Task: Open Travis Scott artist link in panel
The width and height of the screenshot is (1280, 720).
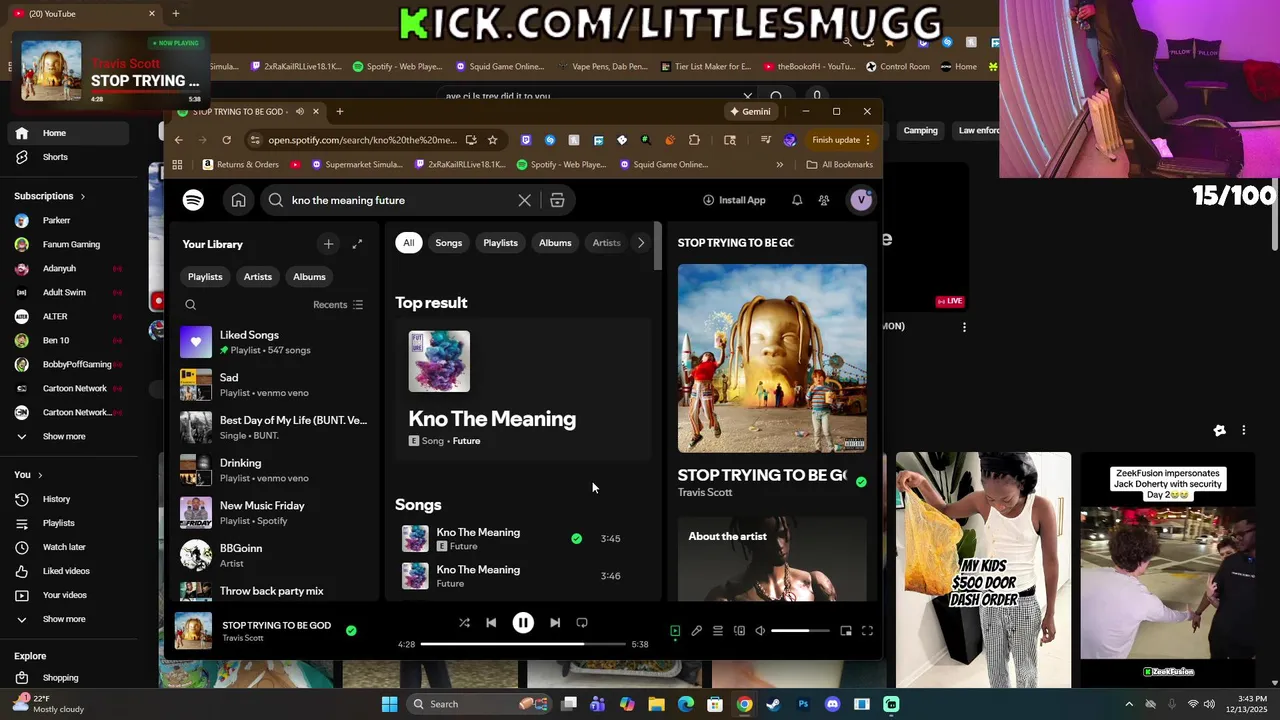Action: [705, 493]
